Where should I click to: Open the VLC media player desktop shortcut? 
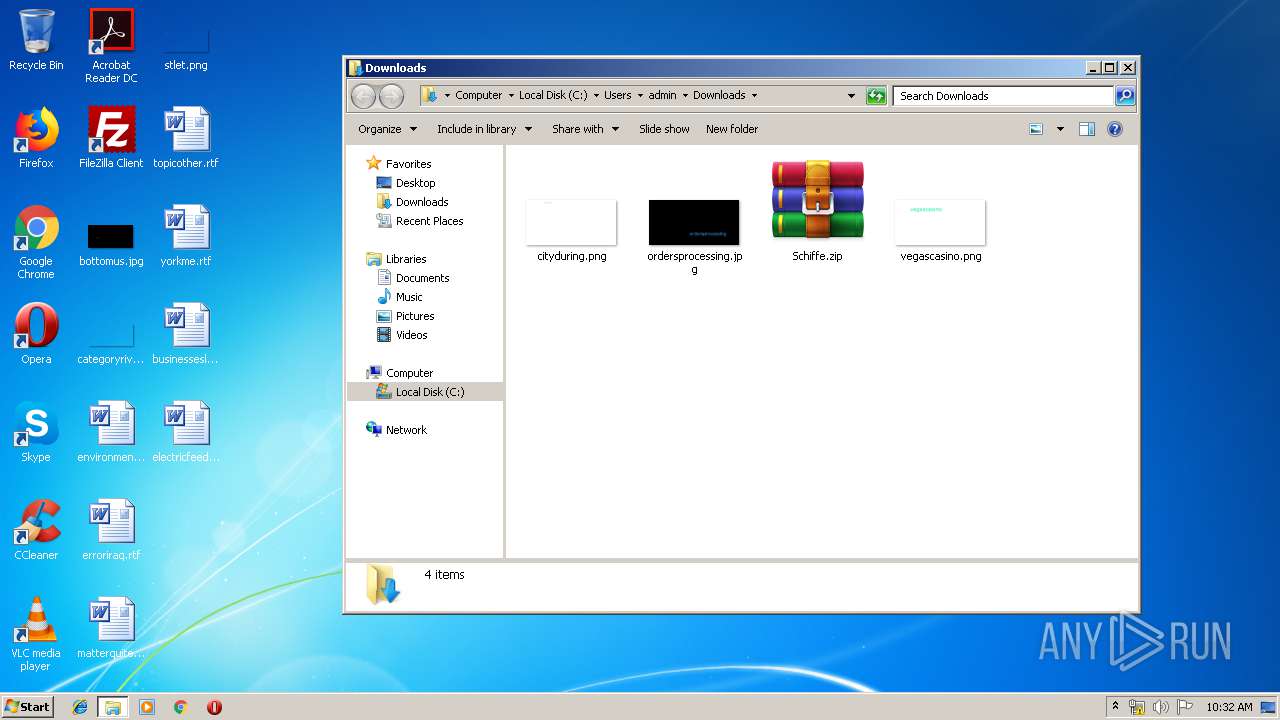tap(36, 634)
